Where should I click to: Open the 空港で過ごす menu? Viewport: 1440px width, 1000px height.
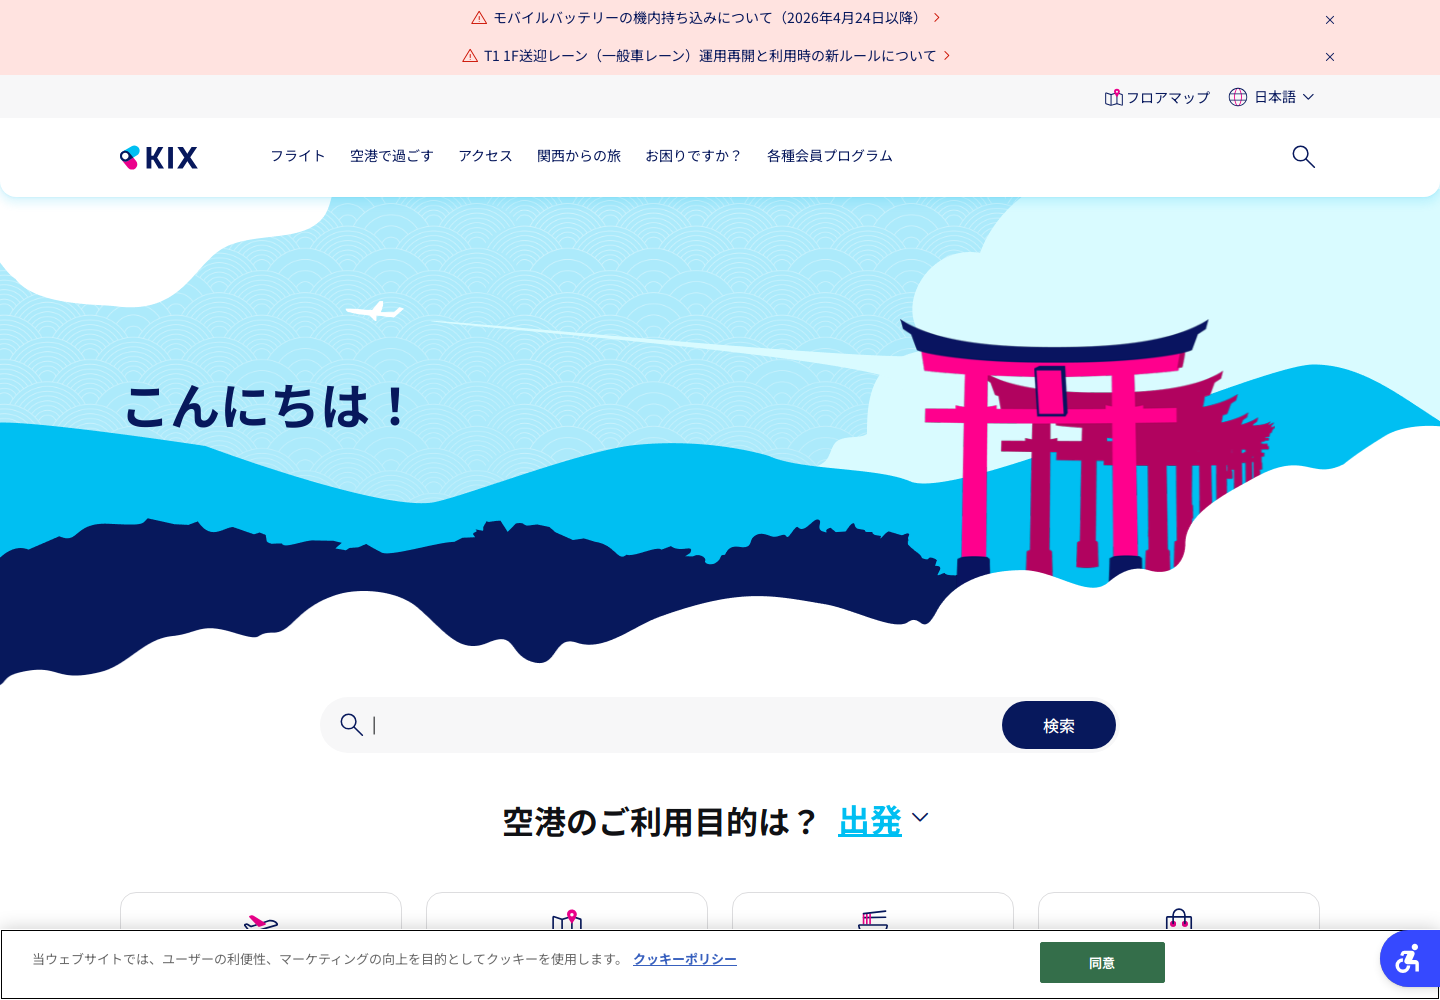[392, 156]
